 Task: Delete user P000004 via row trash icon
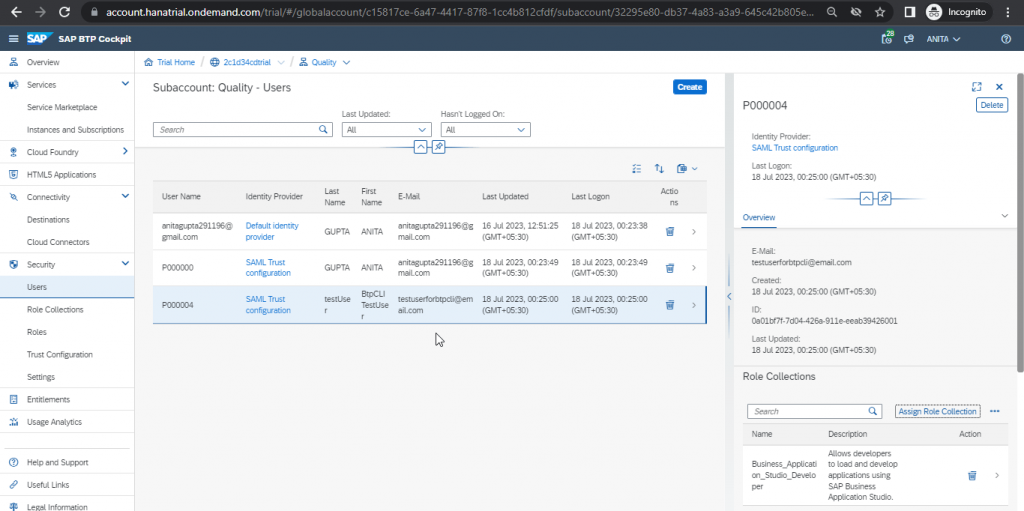[x=669, y=305]
